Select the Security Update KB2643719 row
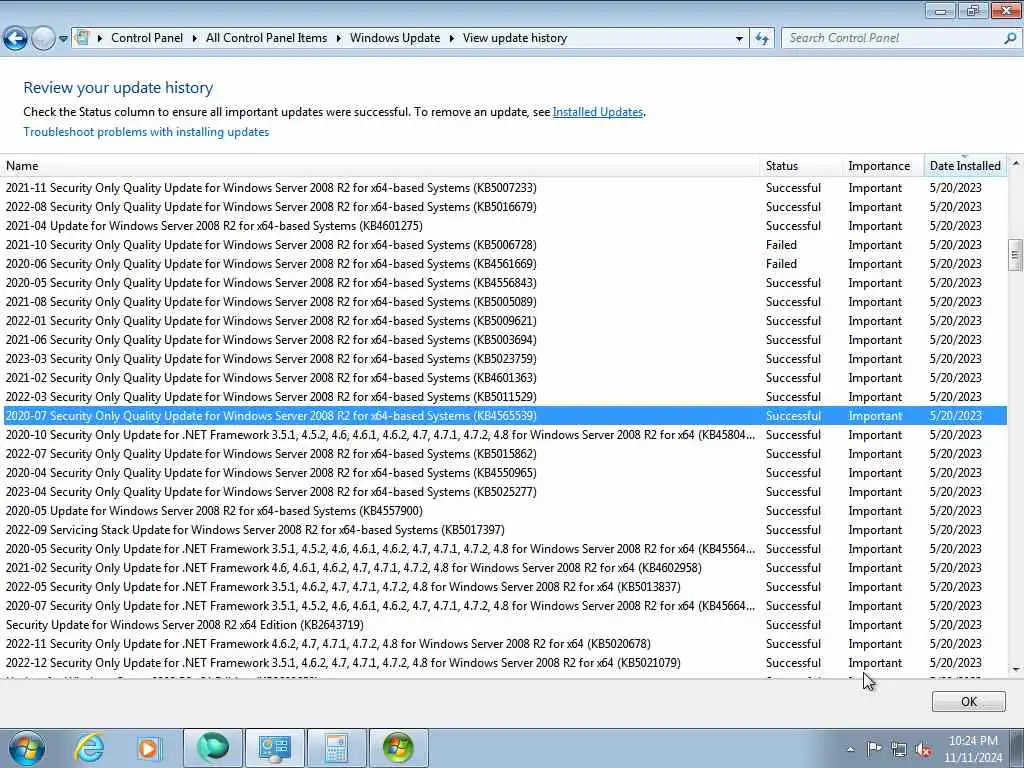1024x768 pixels. tap(505, 624)
